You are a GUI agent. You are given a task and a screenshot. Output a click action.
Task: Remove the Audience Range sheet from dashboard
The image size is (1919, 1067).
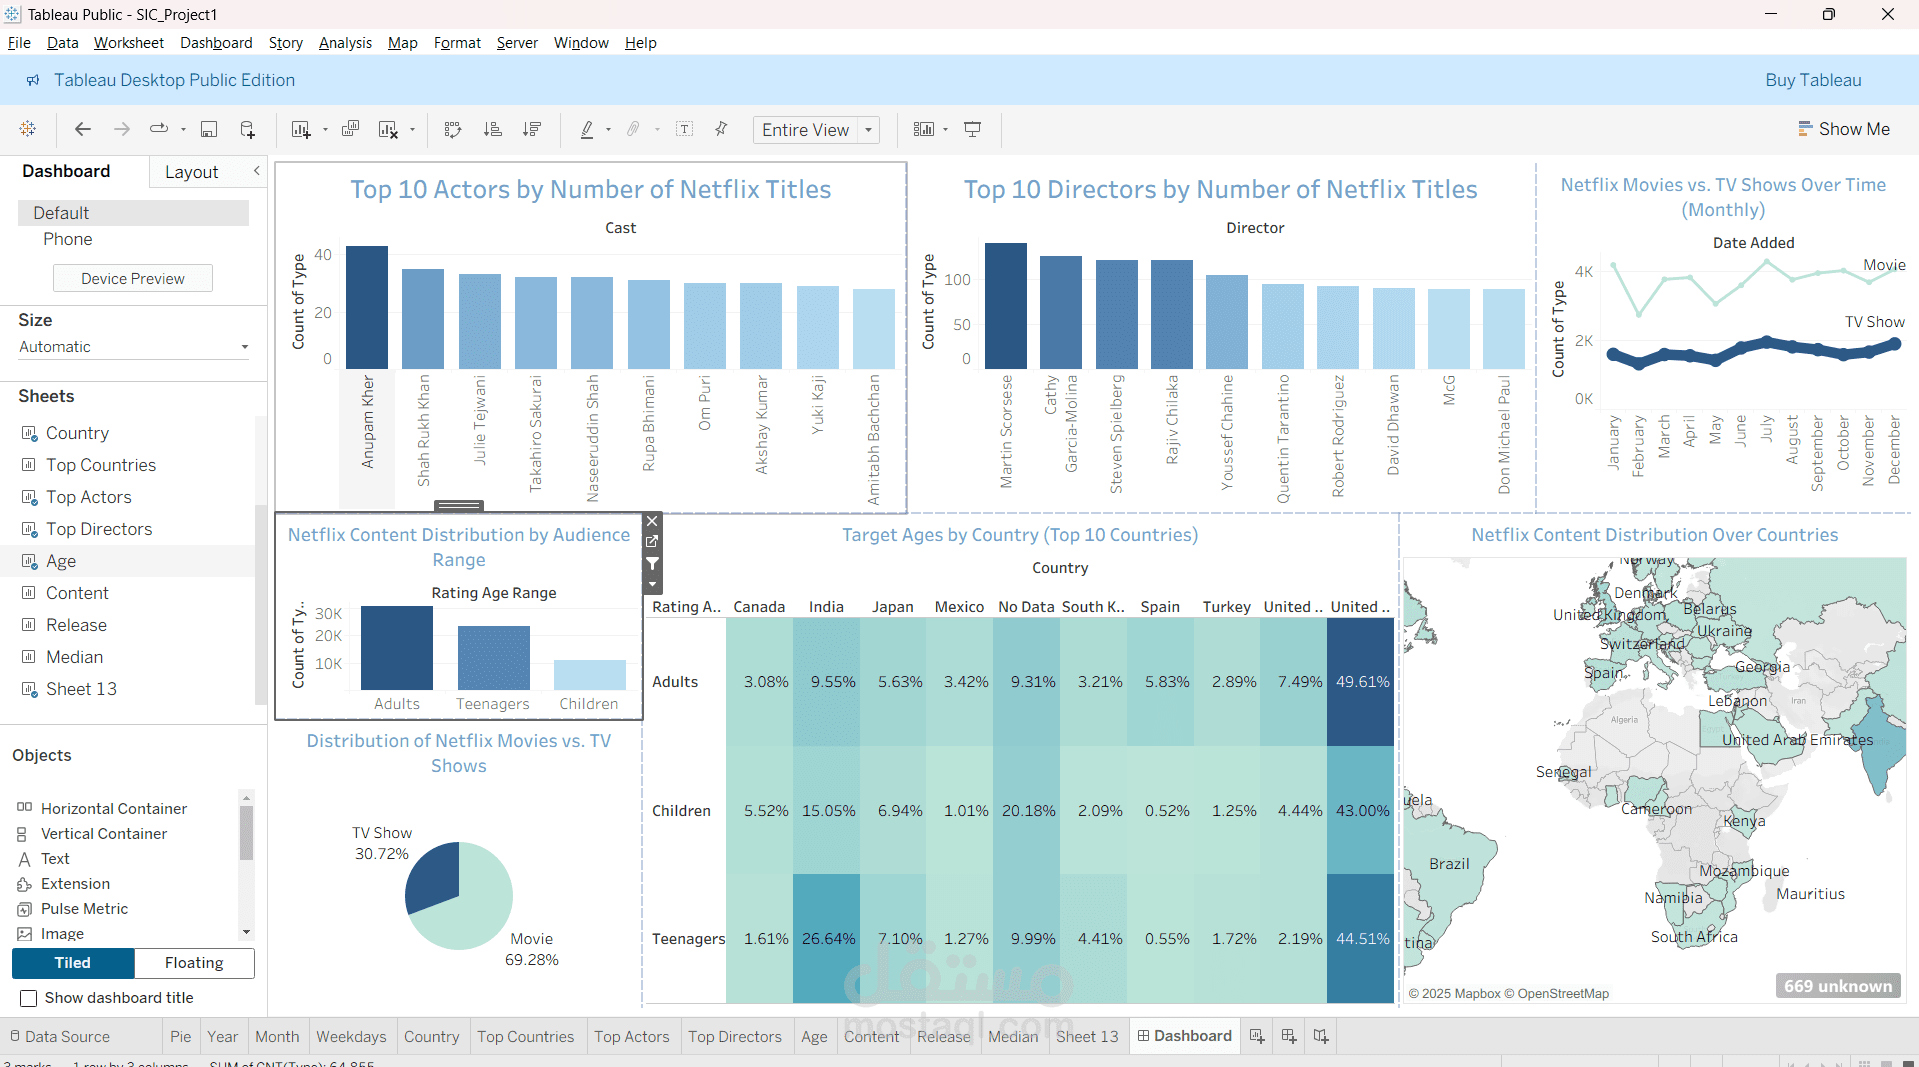[x=652, y=521]
